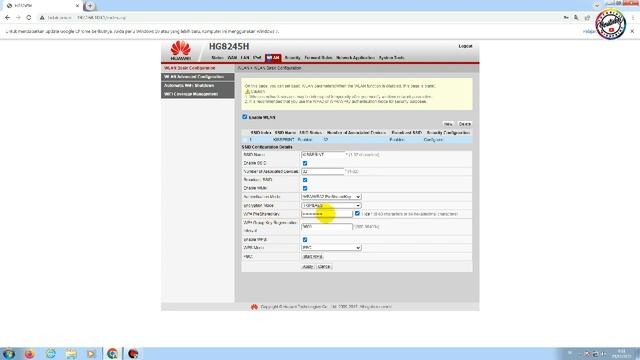Open the LAN tab
This screenshot has width=640, height=360.
(x=245, y=58)
